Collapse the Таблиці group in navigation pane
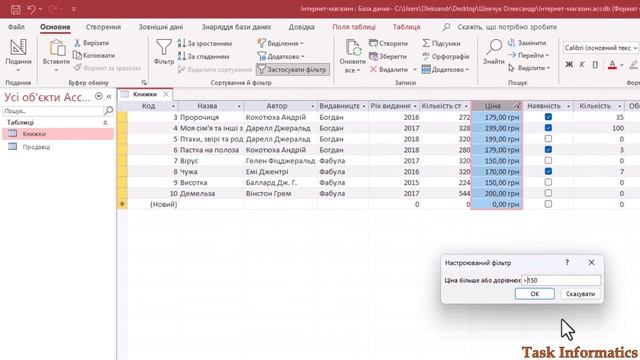640x360 pixels. pos(105,122)
